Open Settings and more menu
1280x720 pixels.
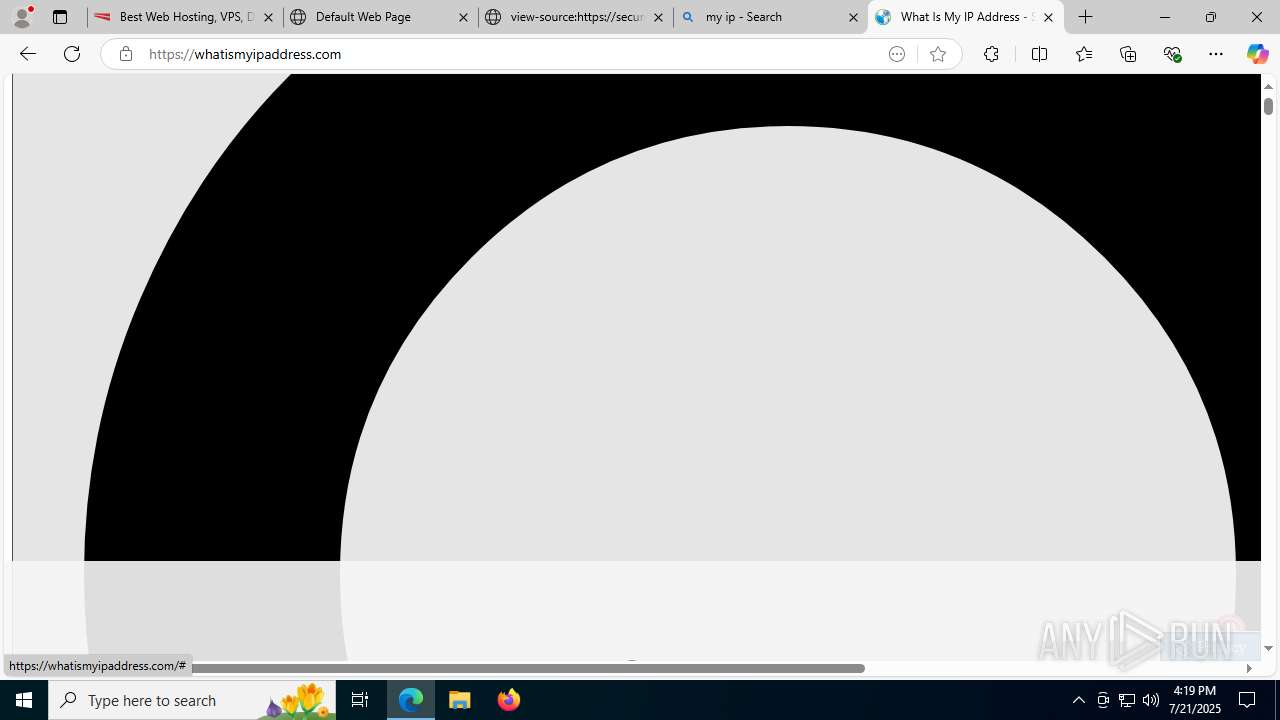(x=1216, y=54)
